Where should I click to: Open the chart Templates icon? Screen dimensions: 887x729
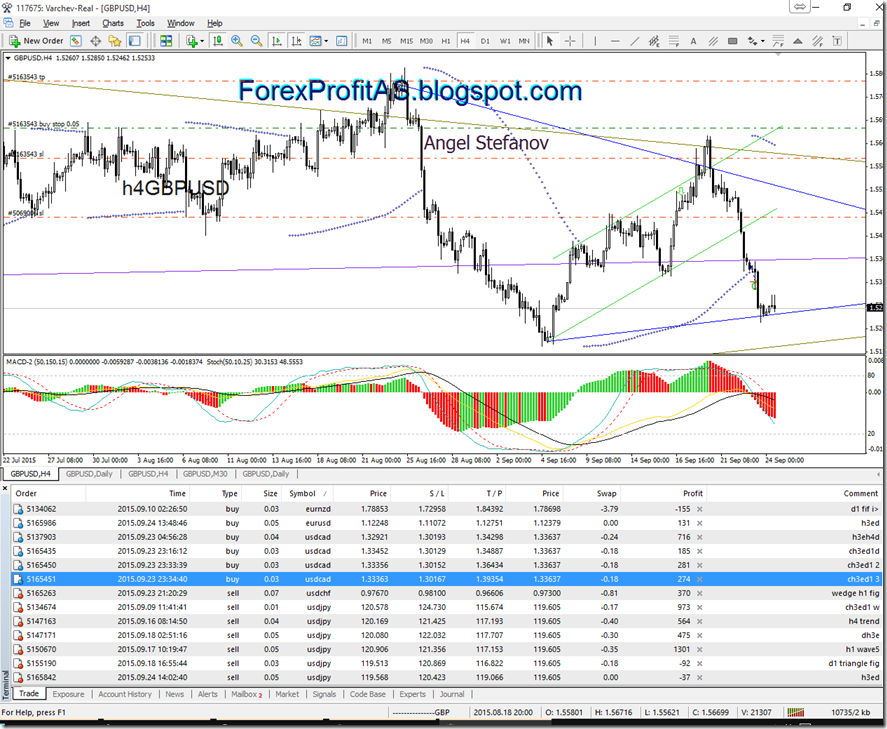click(341, 41)
